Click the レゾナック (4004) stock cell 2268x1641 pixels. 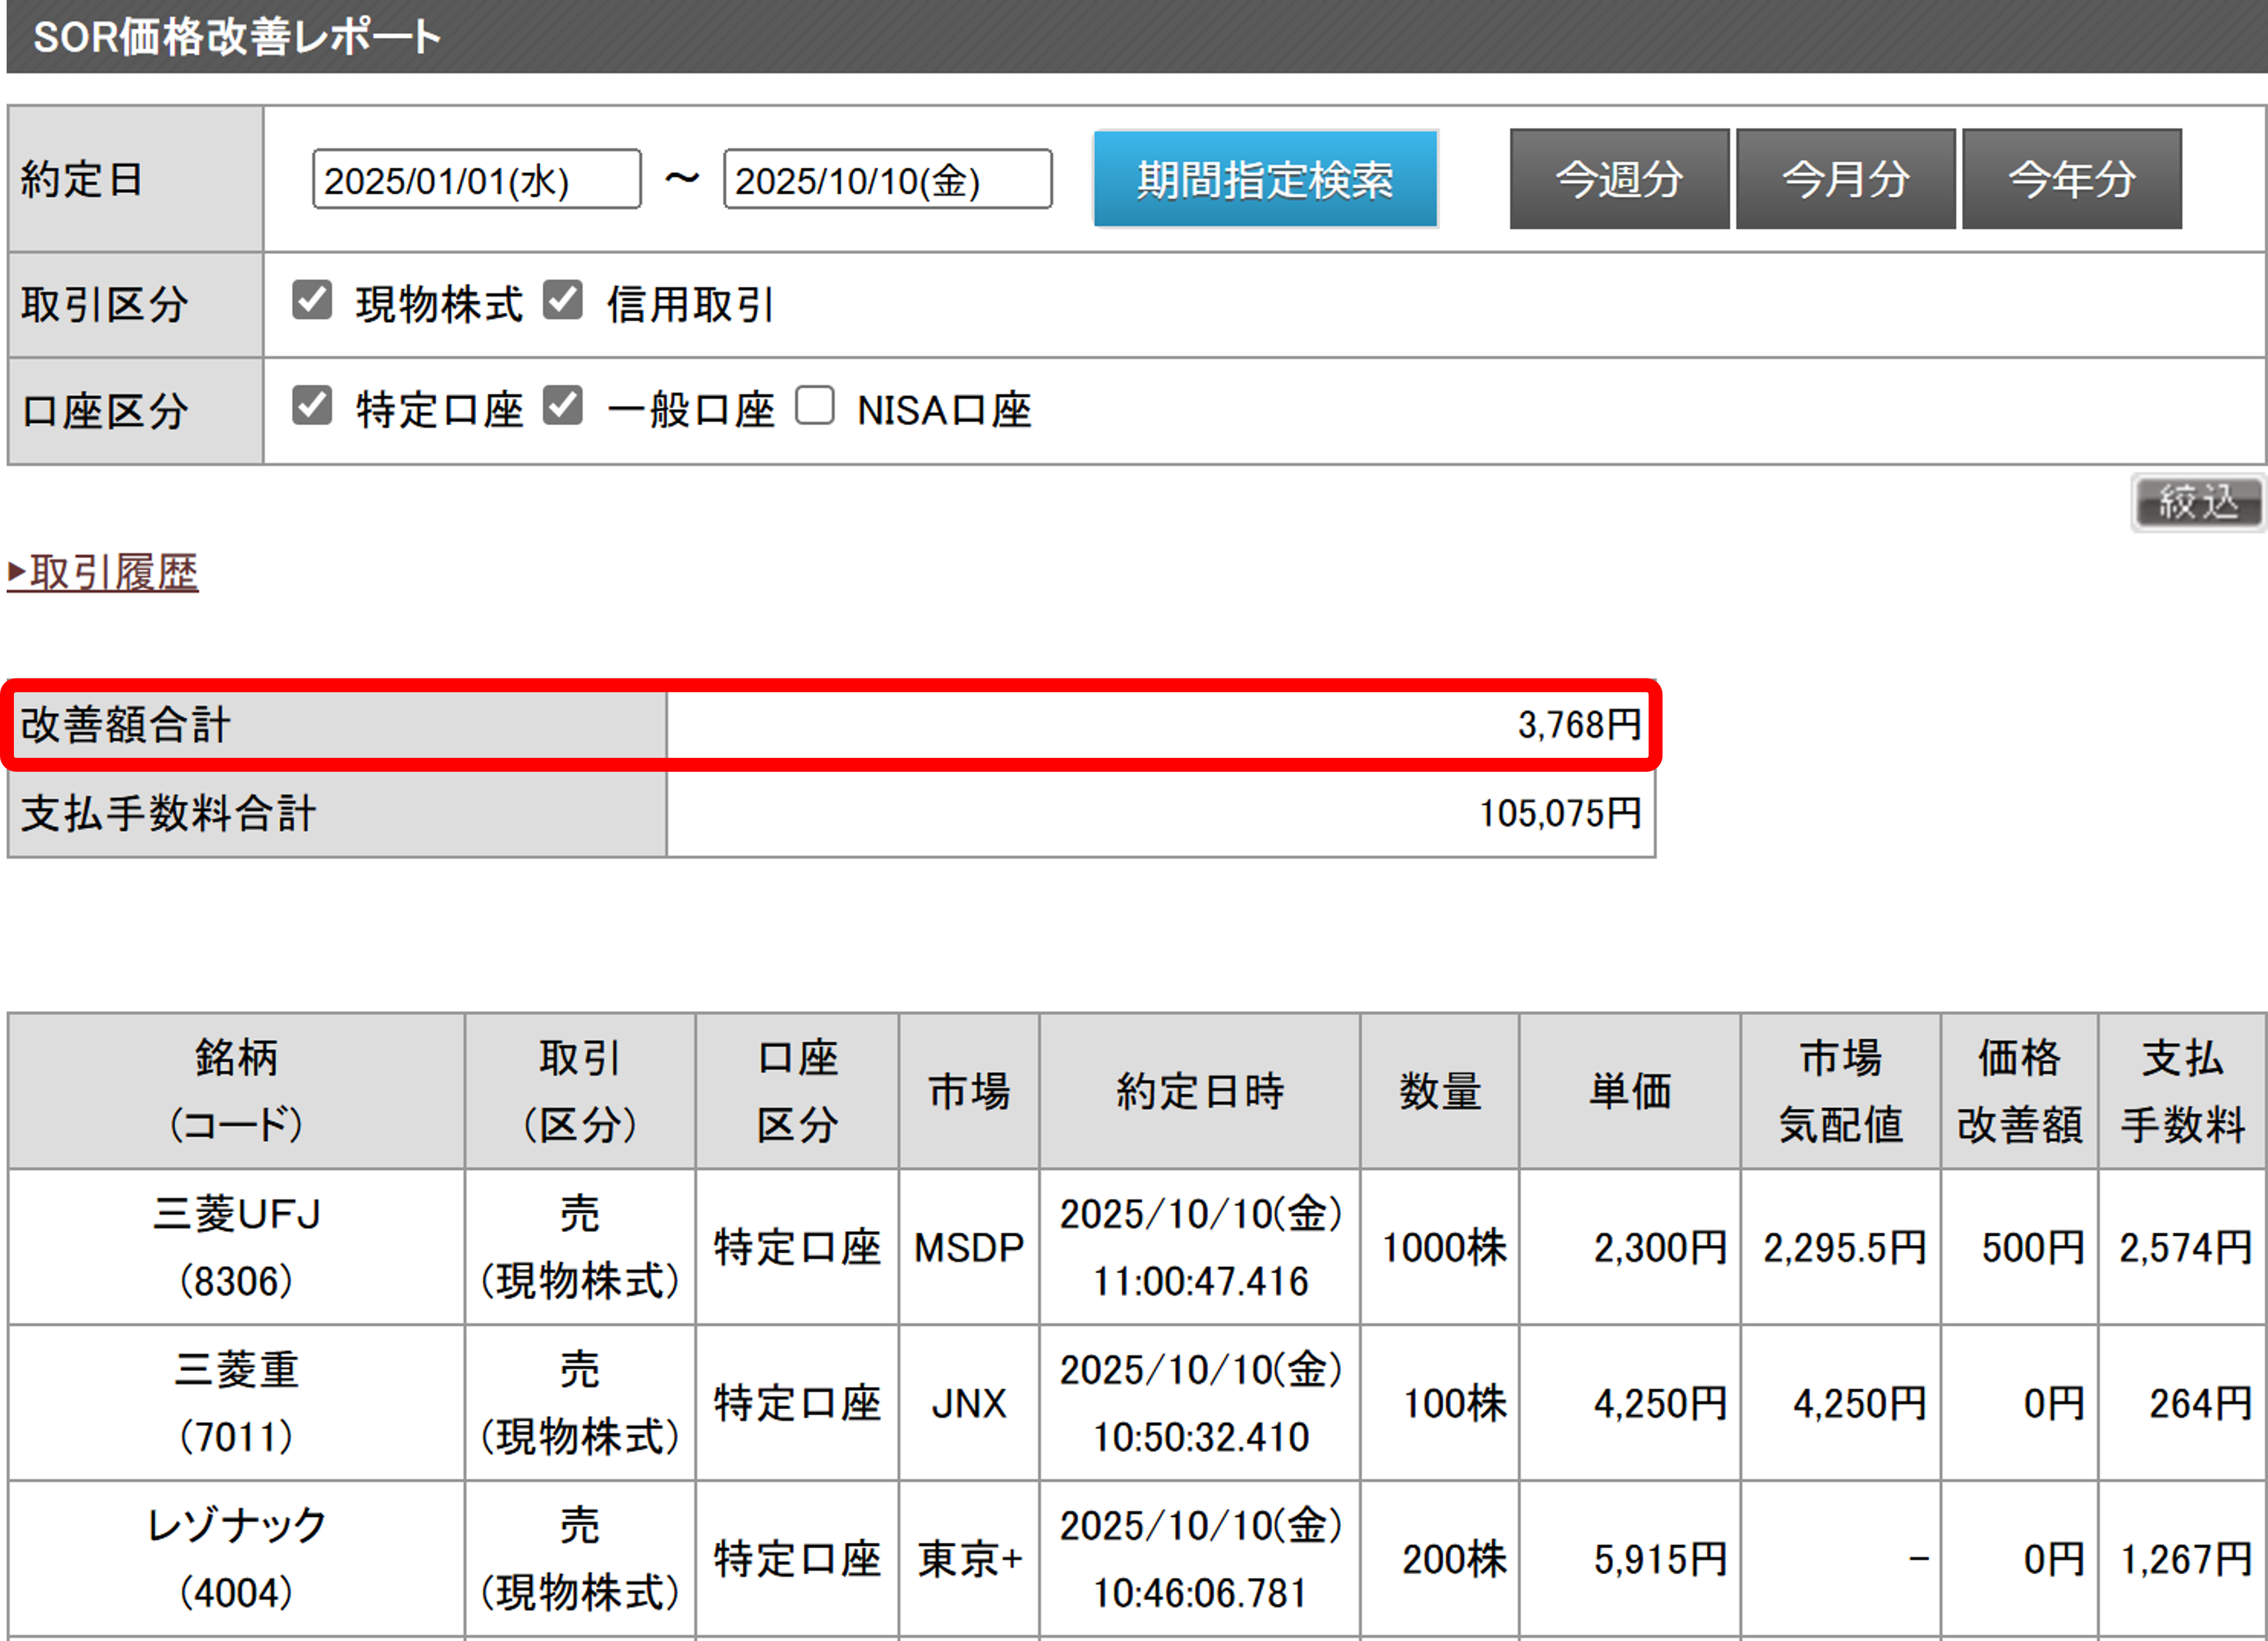coord(236,1558)
